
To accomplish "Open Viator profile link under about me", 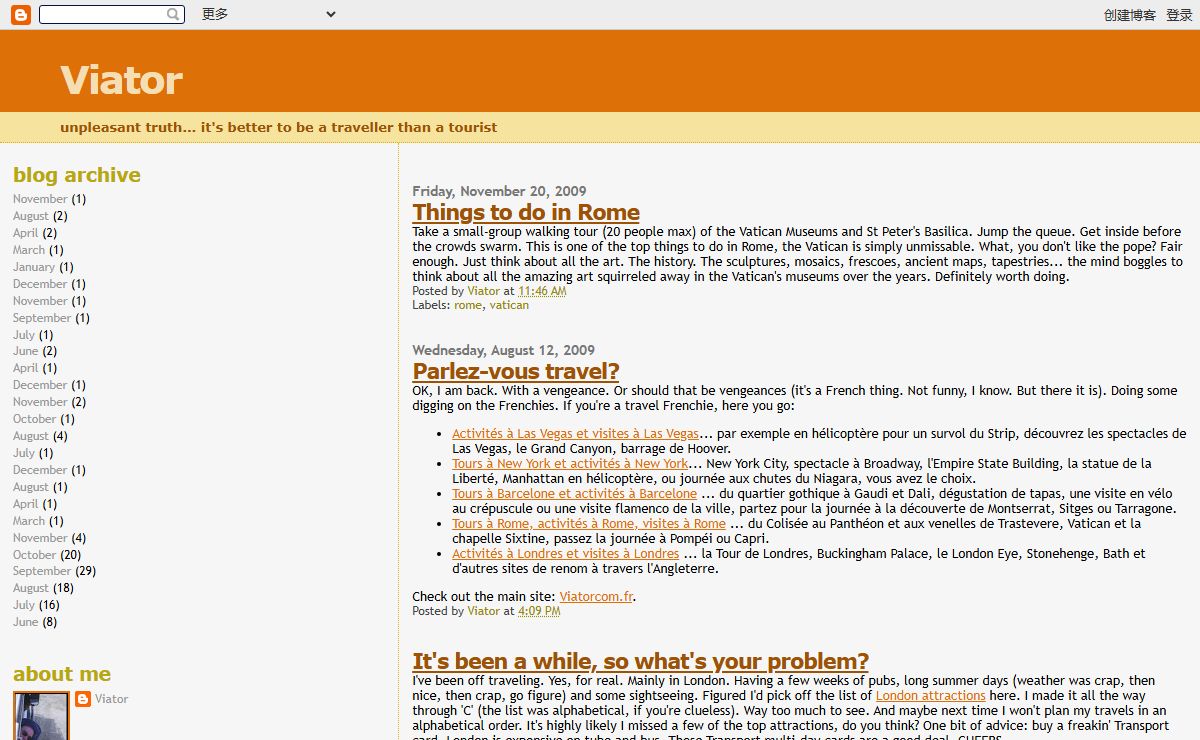I will pos(112,699).
